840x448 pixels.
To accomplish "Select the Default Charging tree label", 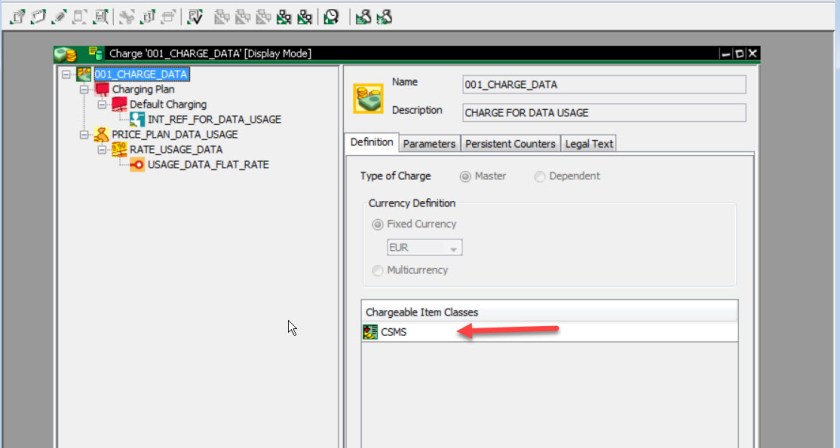I will (x=168, y=104).
